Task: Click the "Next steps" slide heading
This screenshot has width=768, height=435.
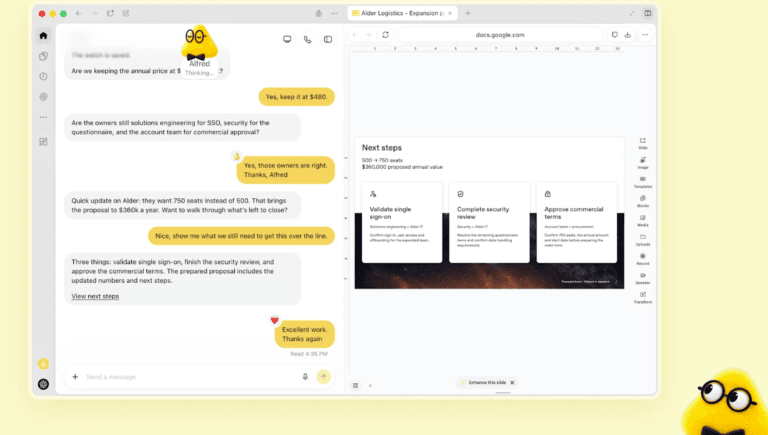Action: pos(382,147)
